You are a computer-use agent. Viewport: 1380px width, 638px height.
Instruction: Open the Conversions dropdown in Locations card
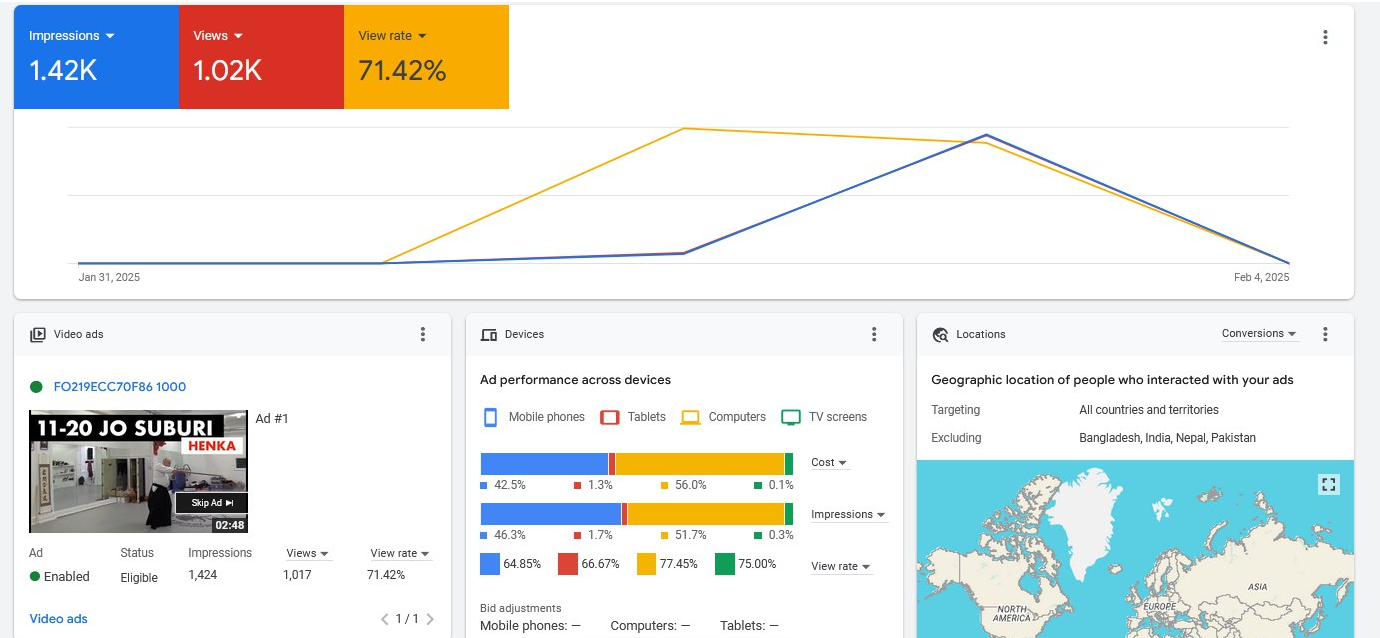(1259, 334)
